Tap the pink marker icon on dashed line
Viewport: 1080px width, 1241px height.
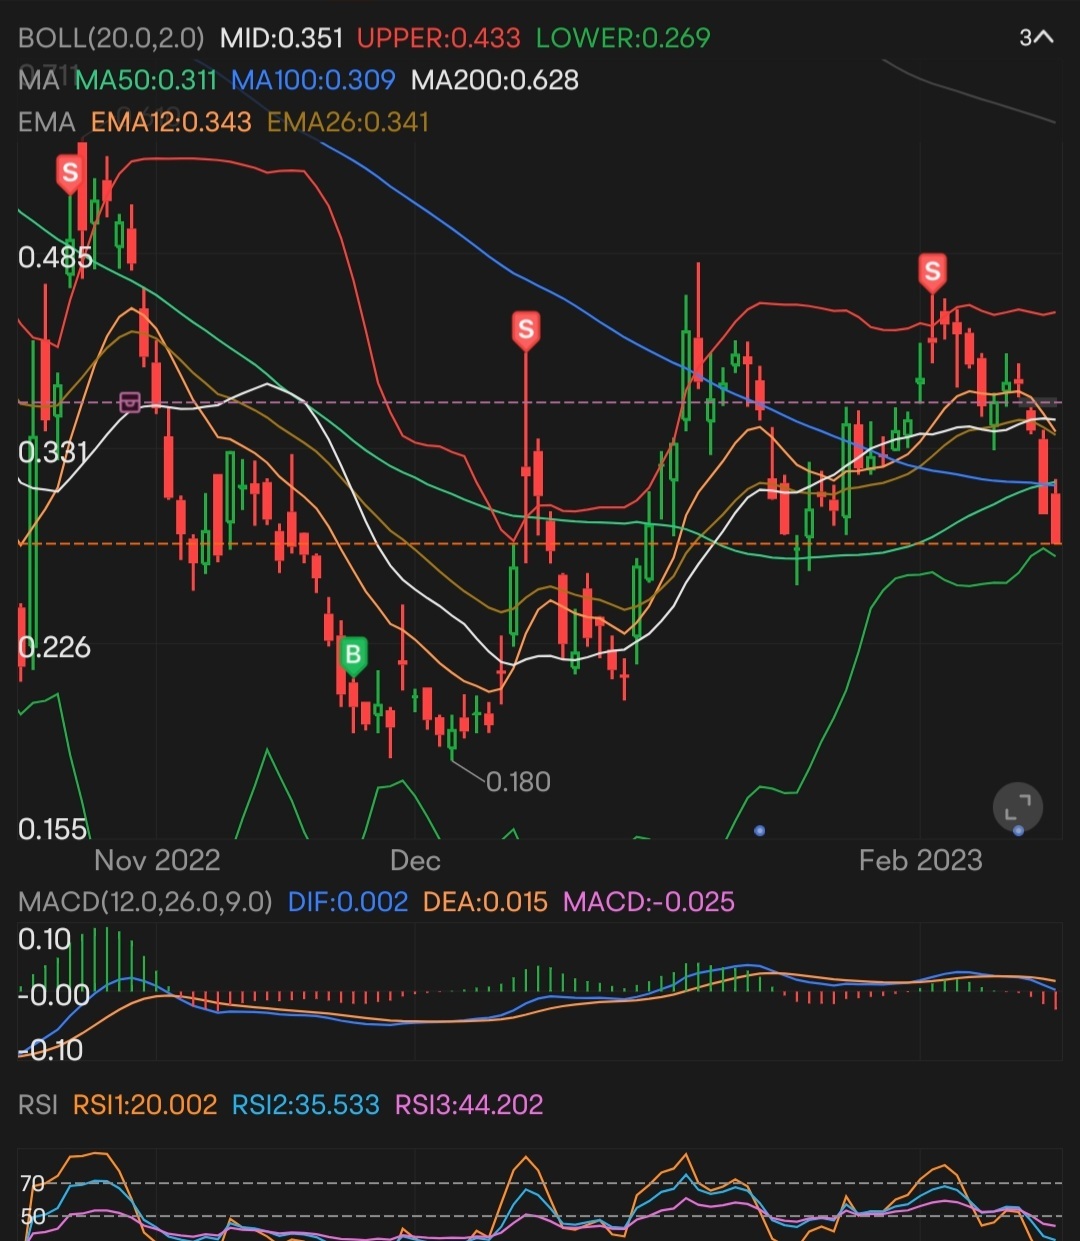click(130, 402)
